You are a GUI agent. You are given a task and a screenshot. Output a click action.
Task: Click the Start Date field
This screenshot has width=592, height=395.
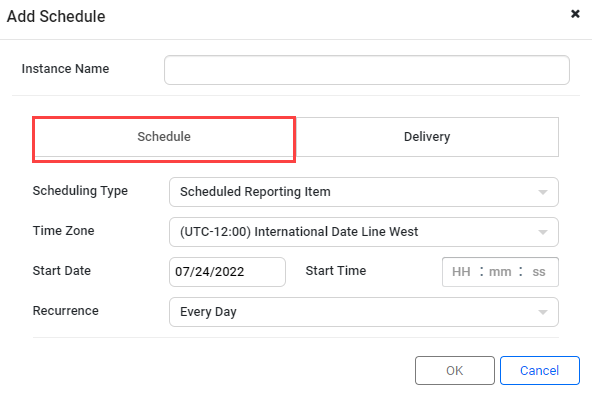point(227,272)
